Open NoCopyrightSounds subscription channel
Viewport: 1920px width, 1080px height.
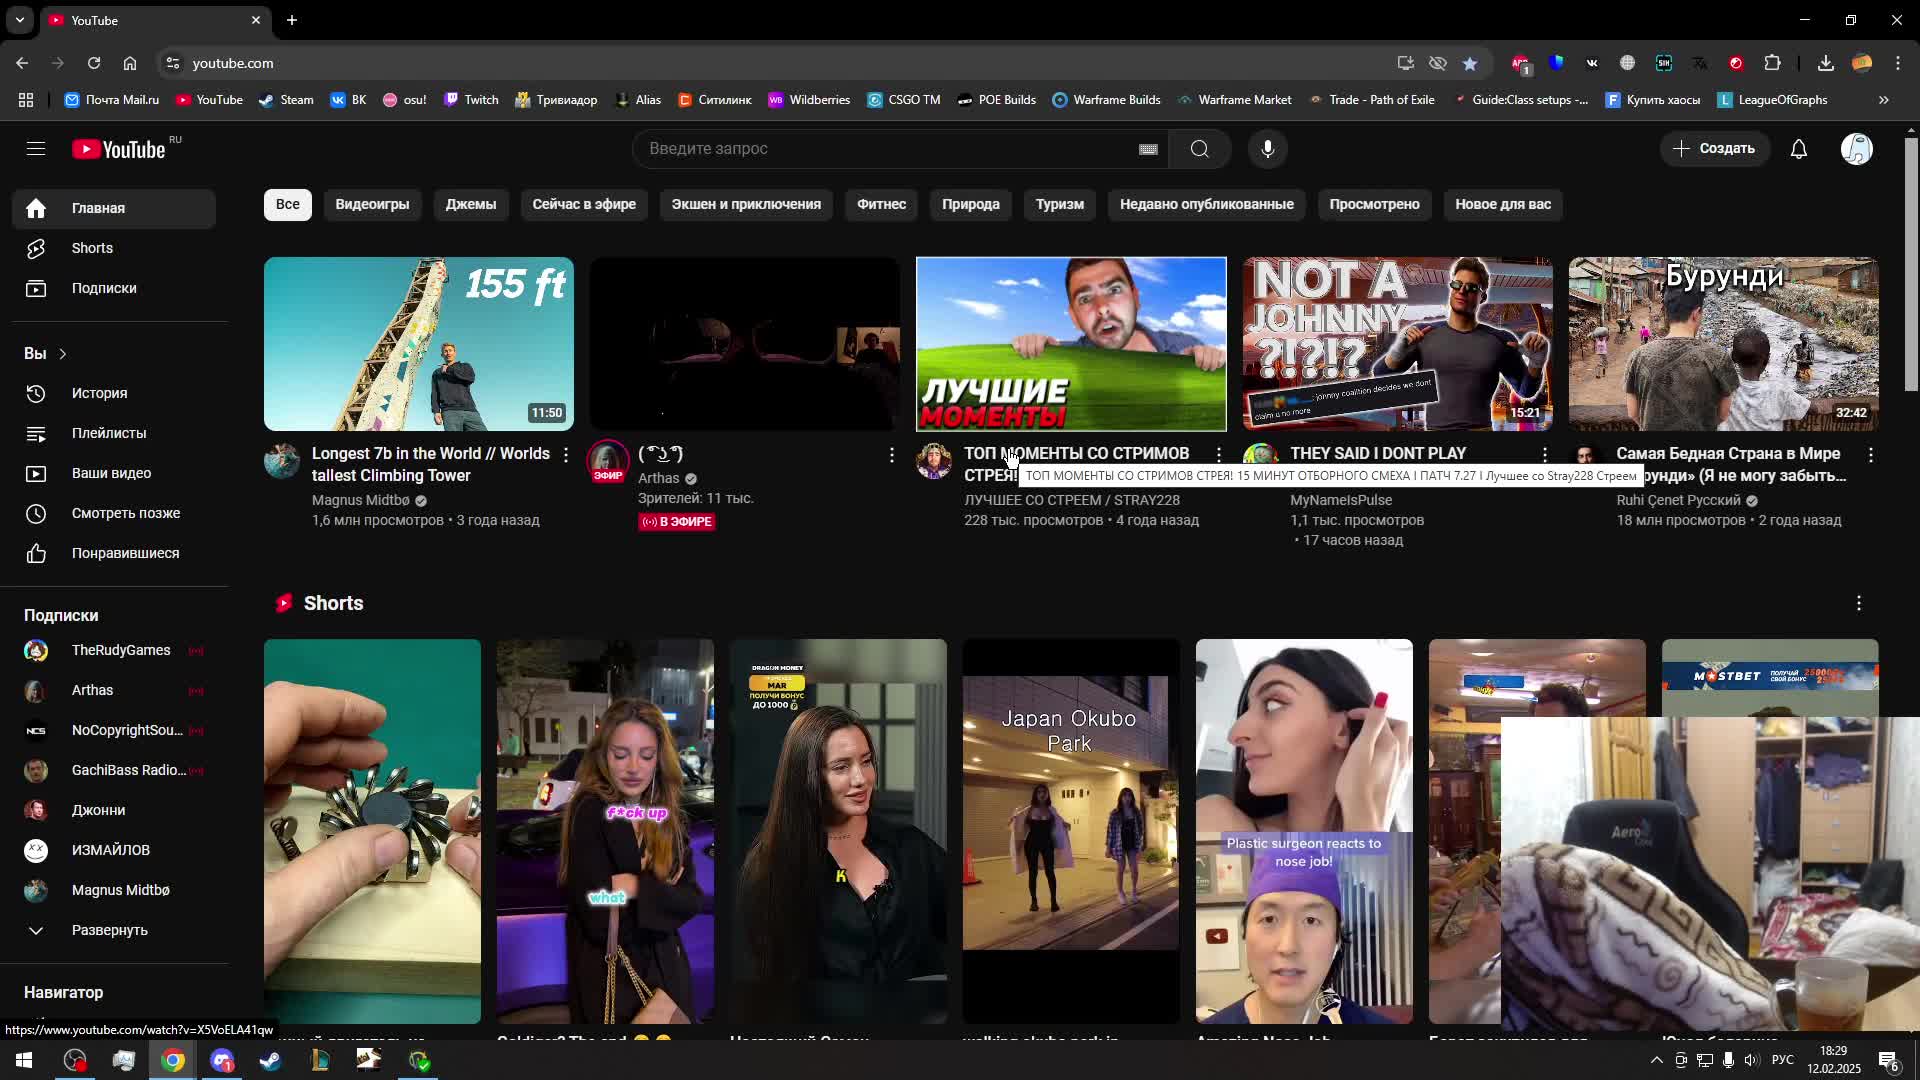click(x=114, y=730)
